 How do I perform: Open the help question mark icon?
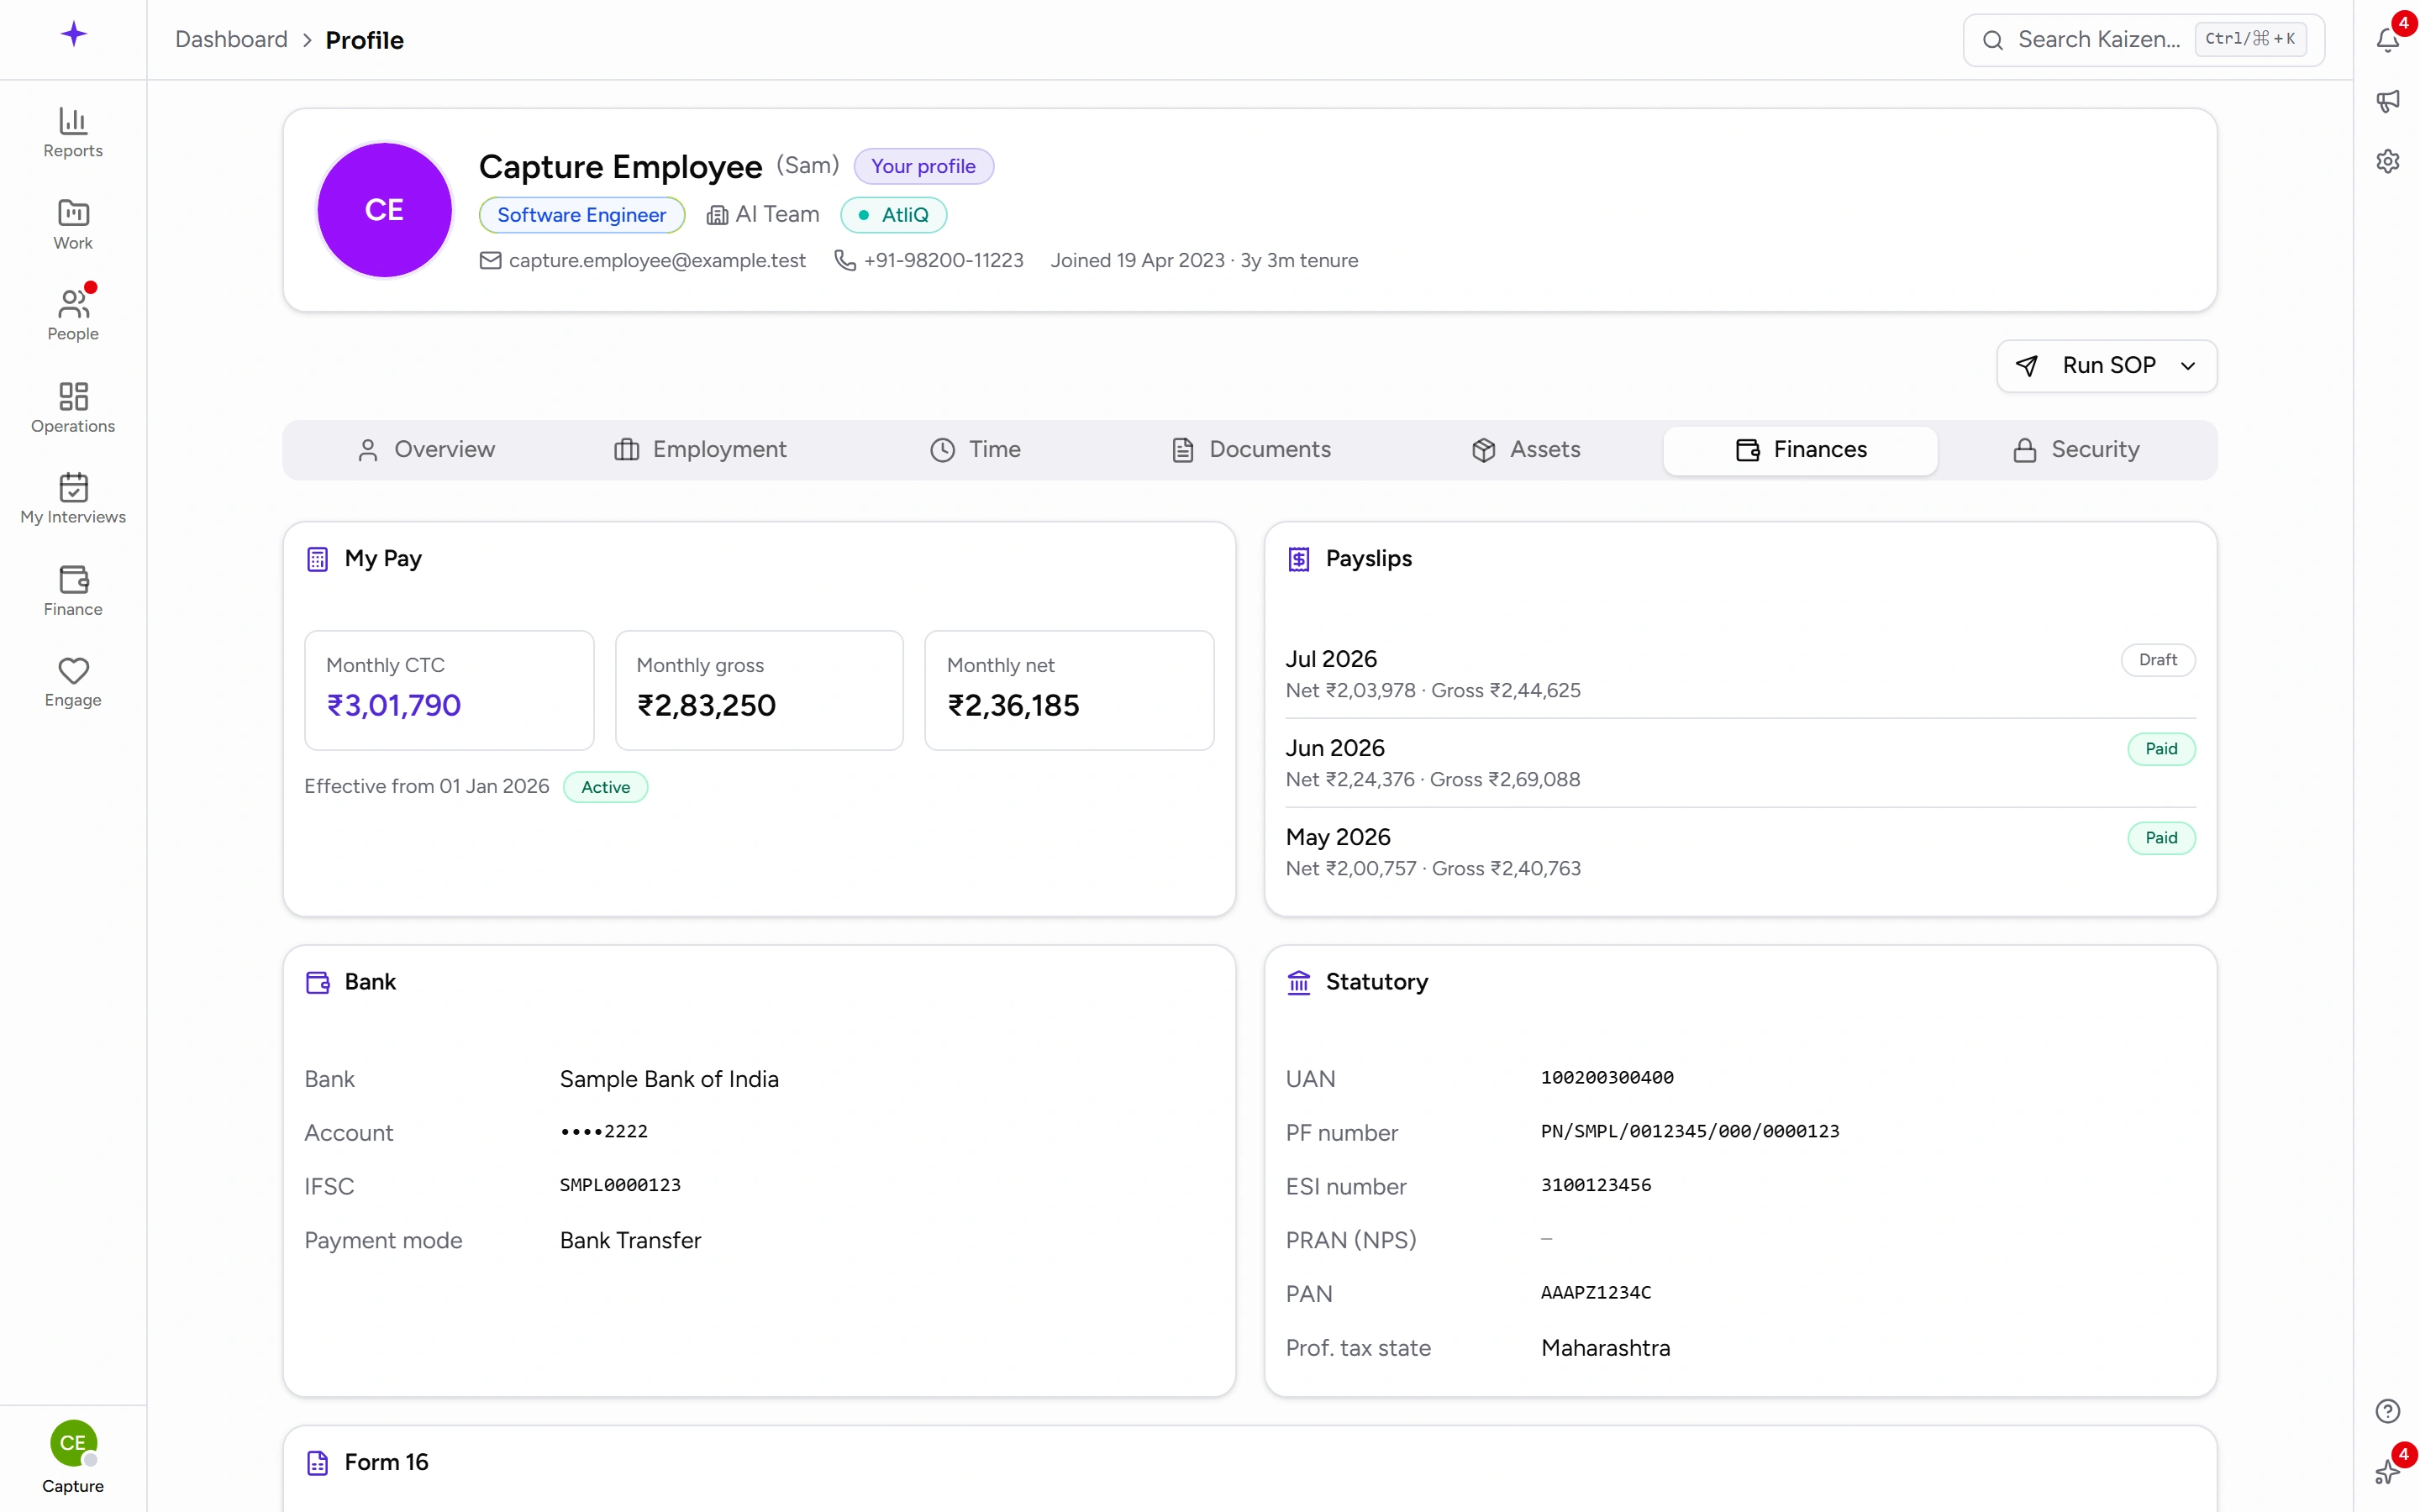(2387, 1411)
